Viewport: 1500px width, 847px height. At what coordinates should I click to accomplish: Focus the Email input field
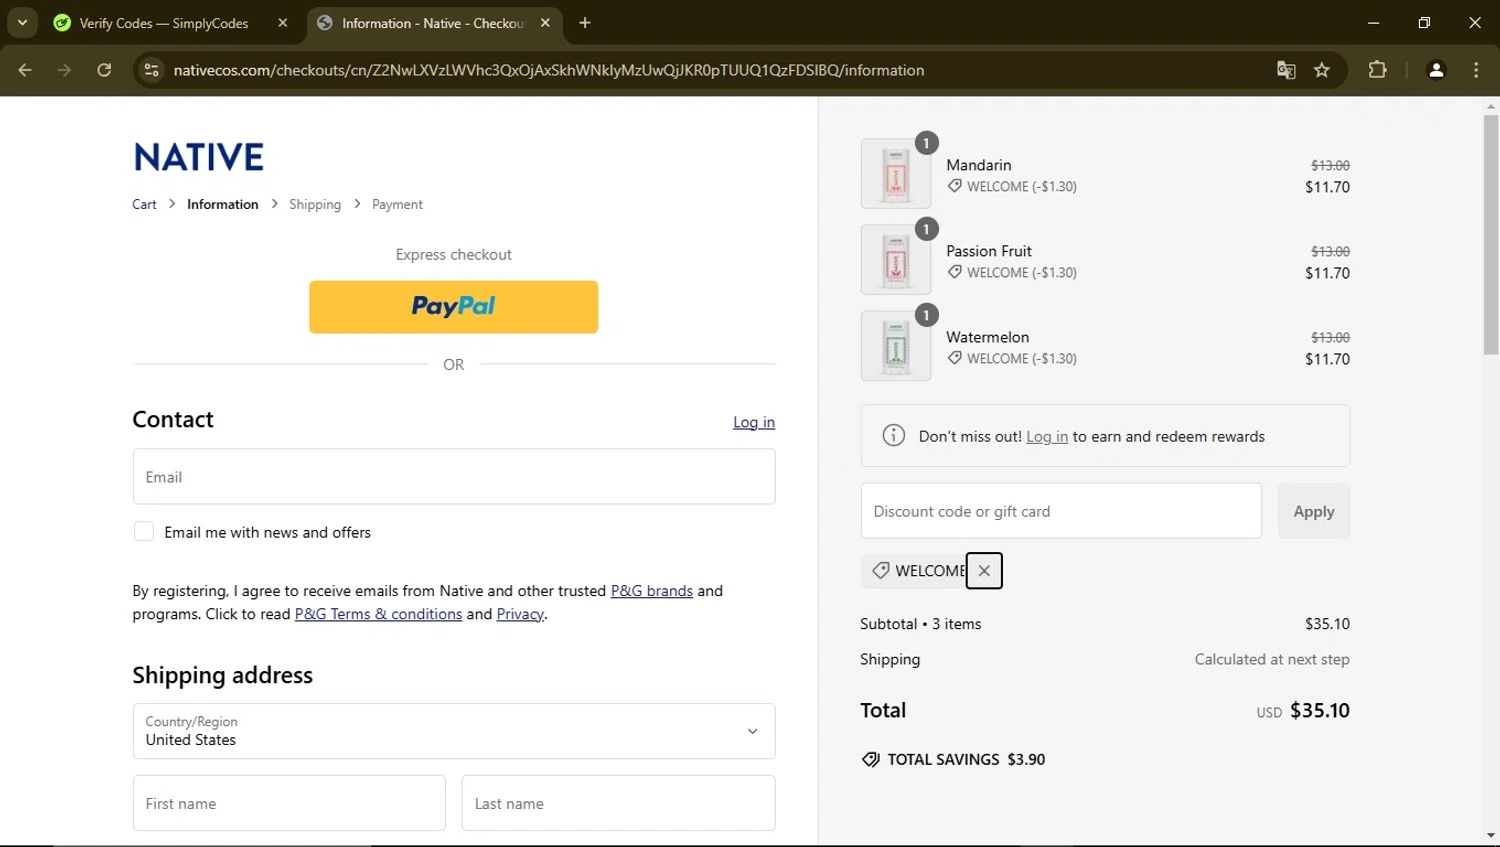pyautogui.click(x=454, y=476)
